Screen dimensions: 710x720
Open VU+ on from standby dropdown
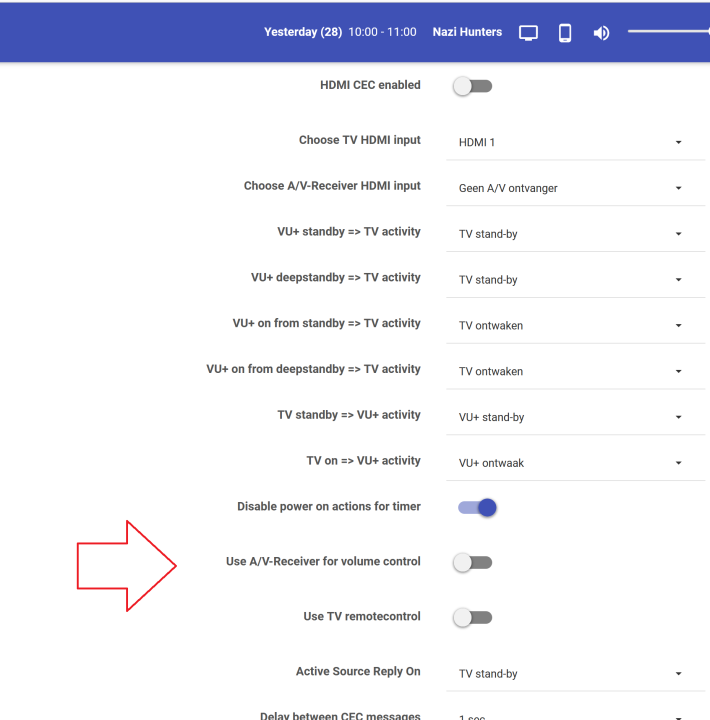click(574, 325)
